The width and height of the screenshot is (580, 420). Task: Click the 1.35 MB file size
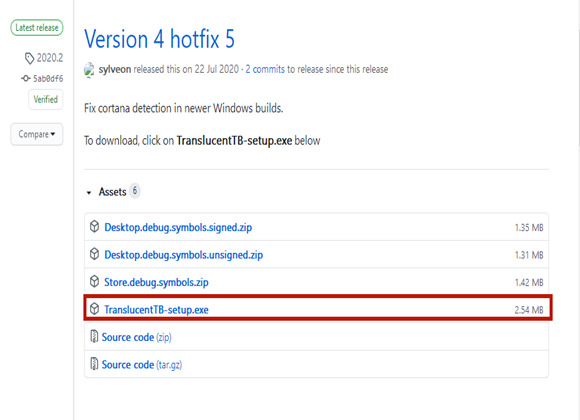coord(529,228)
